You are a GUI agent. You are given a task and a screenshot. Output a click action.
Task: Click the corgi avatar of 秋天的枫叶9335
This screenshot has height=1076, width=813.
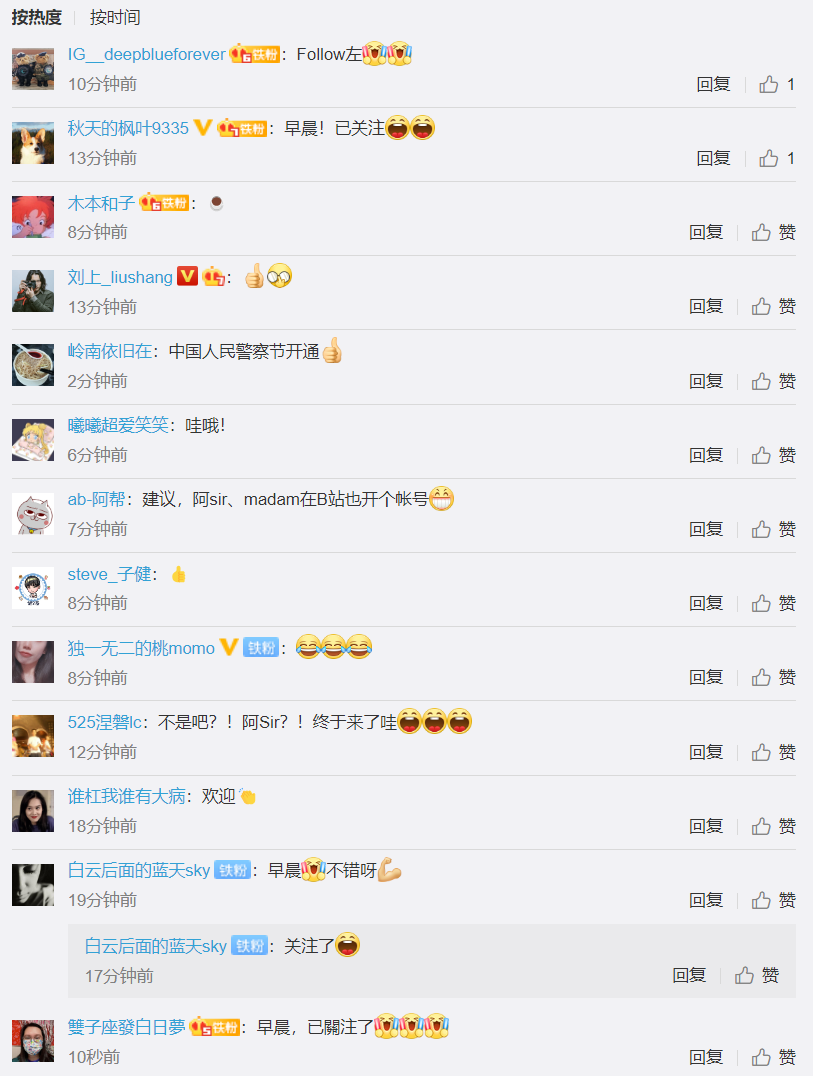pyautogui.click(x=33, y=143)
